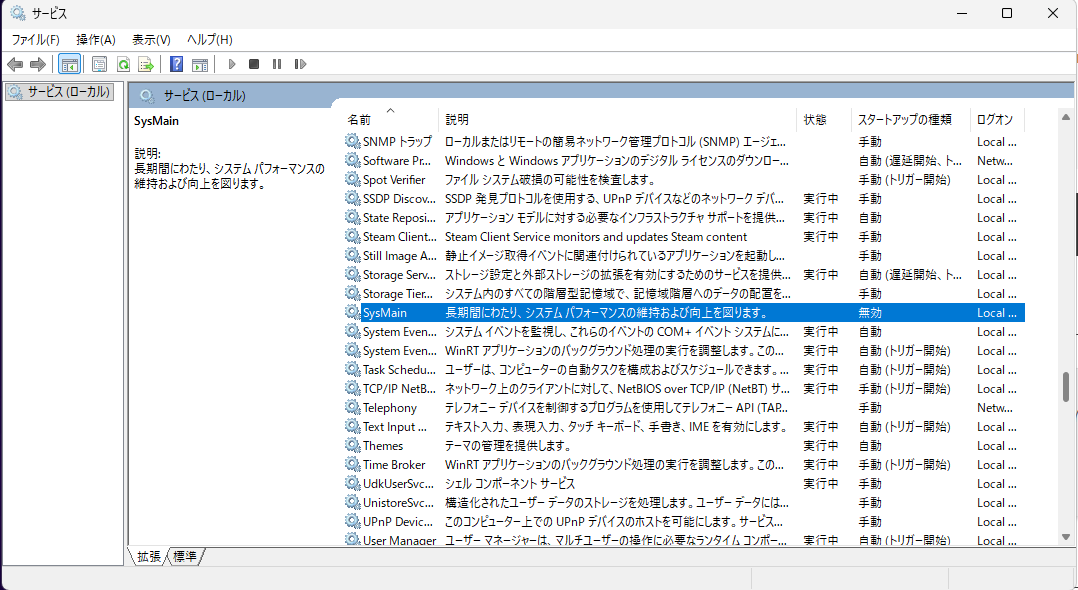The image size is (1078, 590).
Task: Switch to the 標準 tab at the bottom
Action: [x=185, y=556]
